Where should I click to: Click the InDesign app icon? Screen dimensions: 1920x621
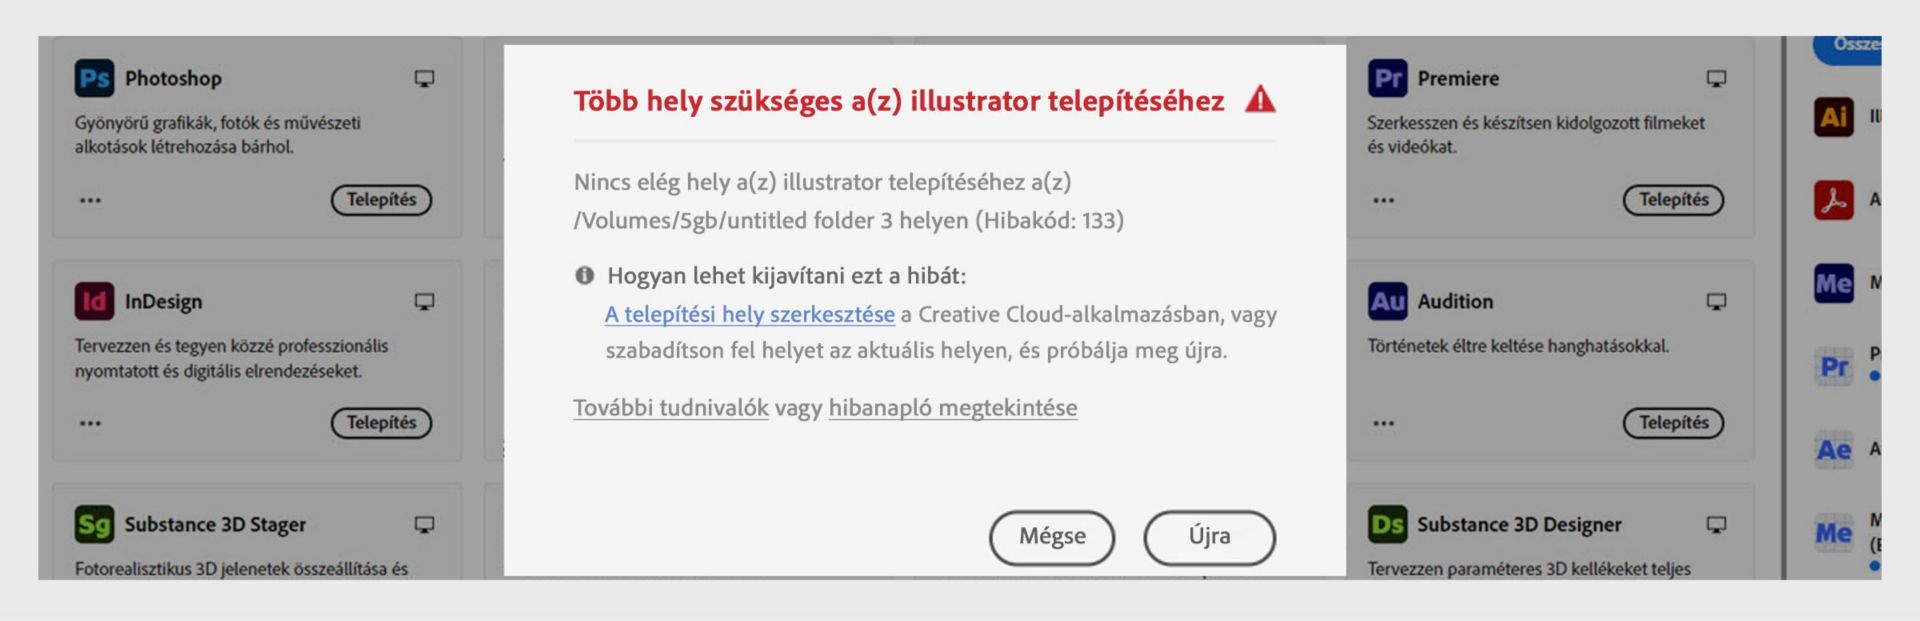click(x=94, y=301)
